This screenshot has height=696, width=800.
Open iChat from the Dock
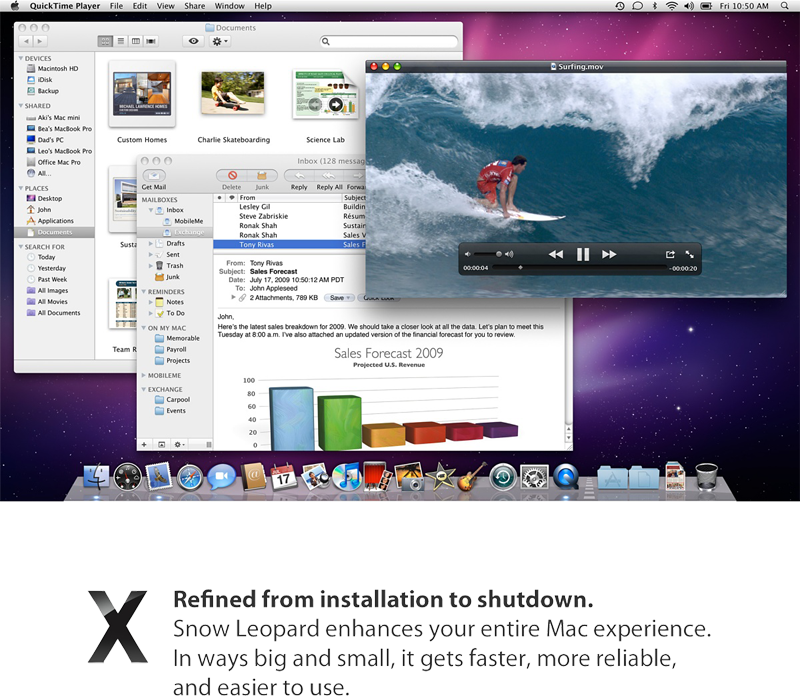[x=221, y=477]
